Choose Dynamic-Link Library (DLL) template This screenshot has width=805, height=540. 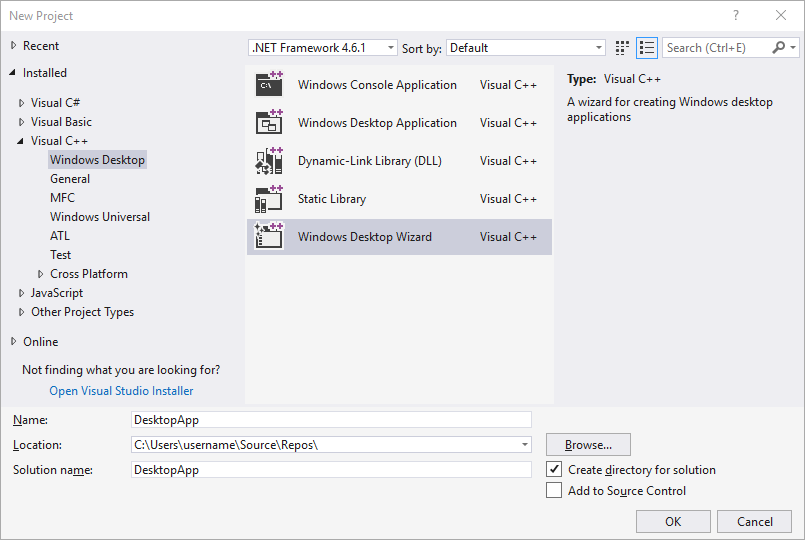coord(399,161)
